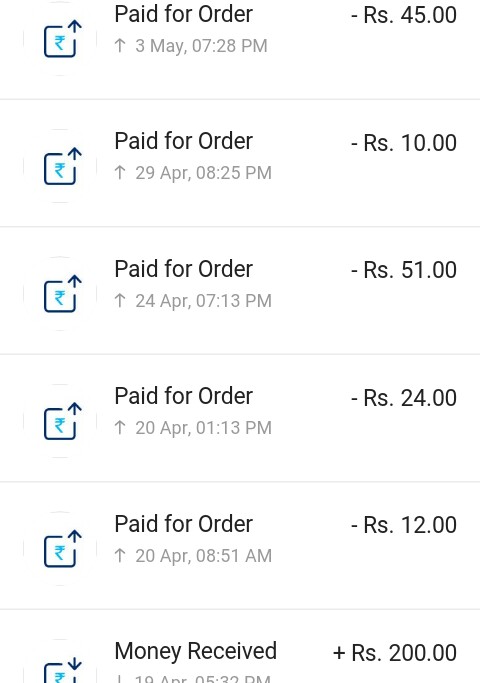
Task: Tap the - Rs. 51.00 amount
Action: 404,270
